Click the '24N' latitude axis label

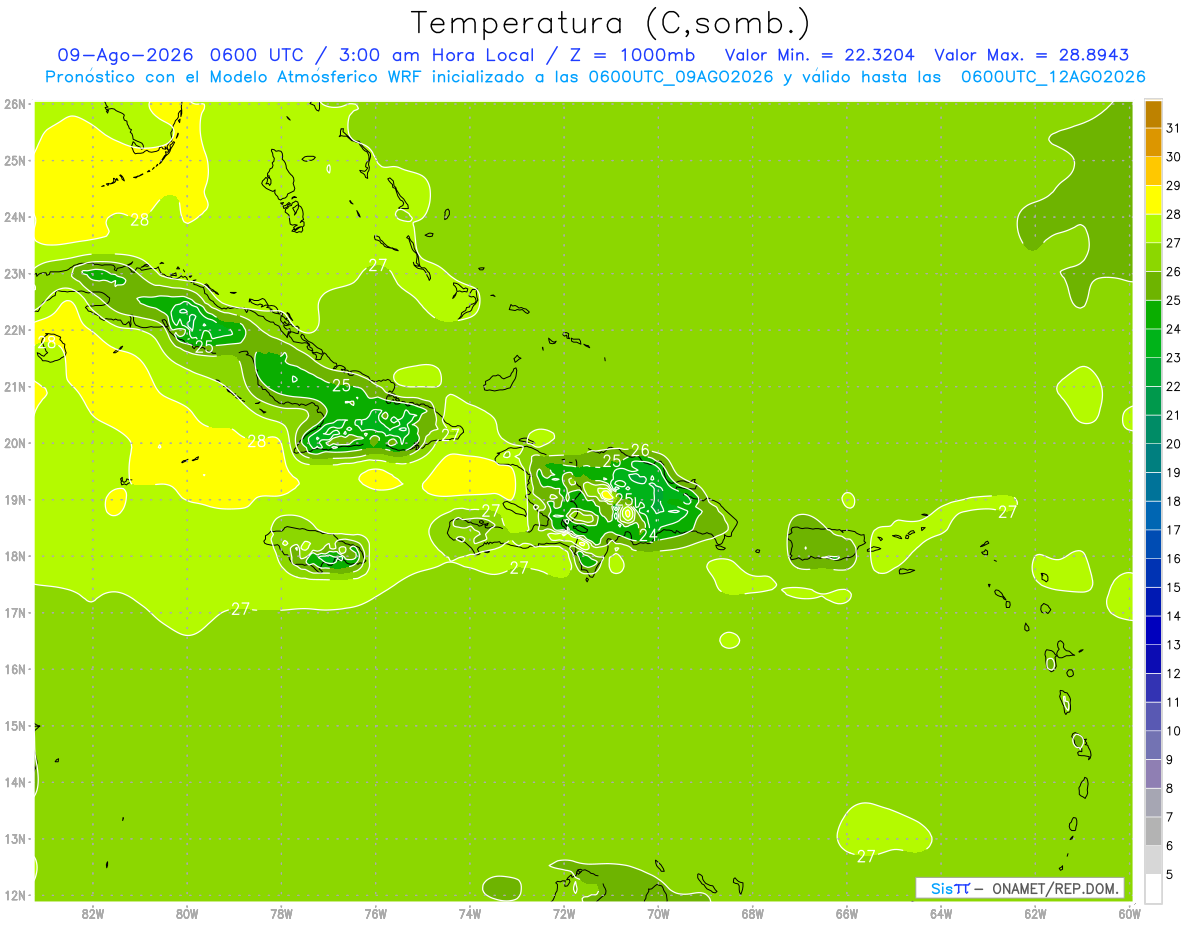pyautogui.click(x=14, y=217)
